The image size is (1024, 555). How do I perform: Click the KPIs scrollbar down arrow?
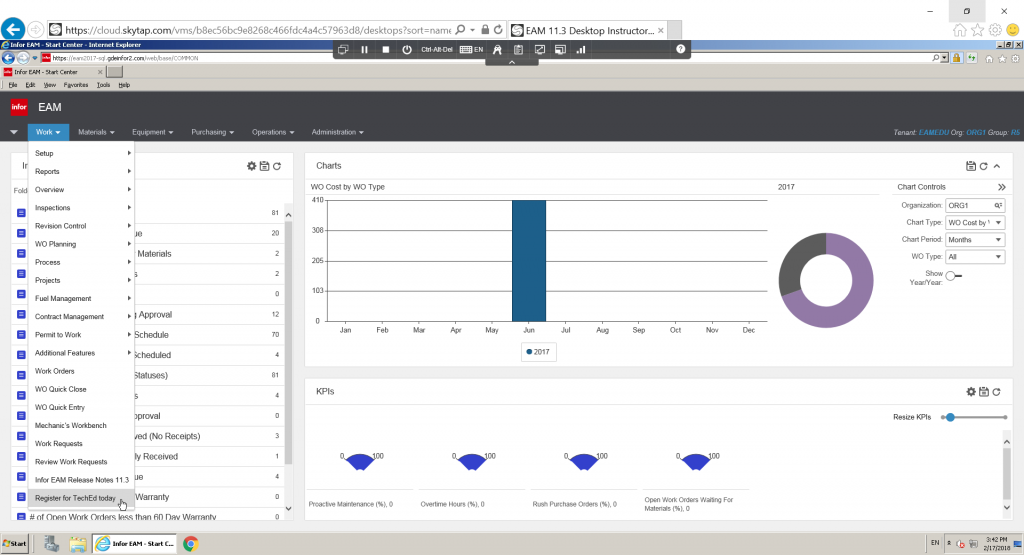pyautogui.click(x=1006, y=507)
